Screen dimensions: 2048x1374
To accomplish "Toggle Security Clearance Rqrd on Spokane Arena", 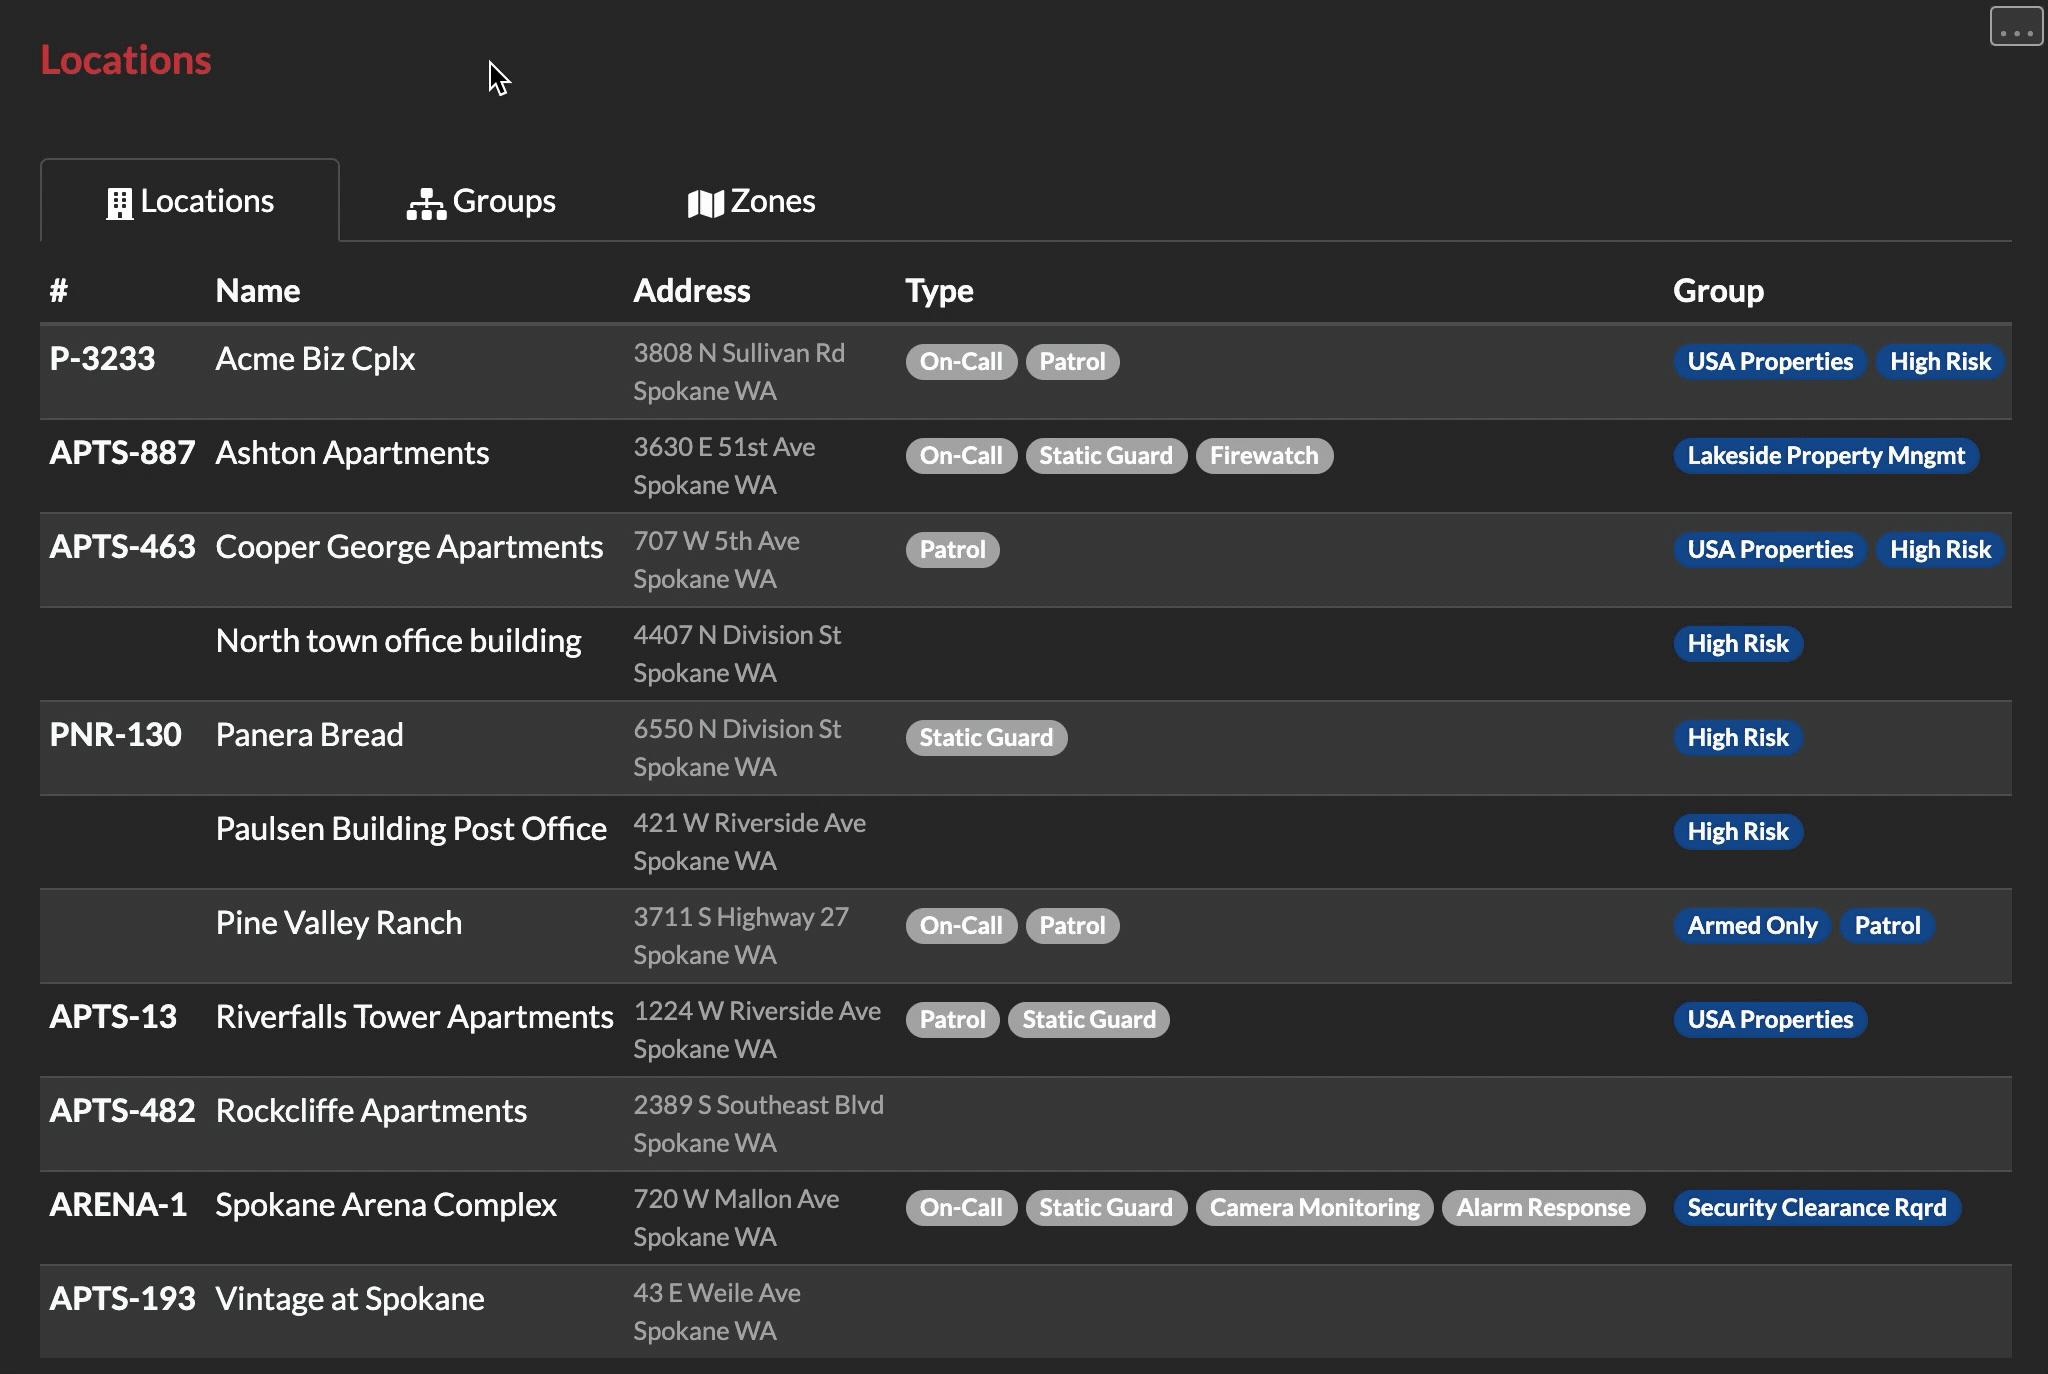I will 1817,1207.
